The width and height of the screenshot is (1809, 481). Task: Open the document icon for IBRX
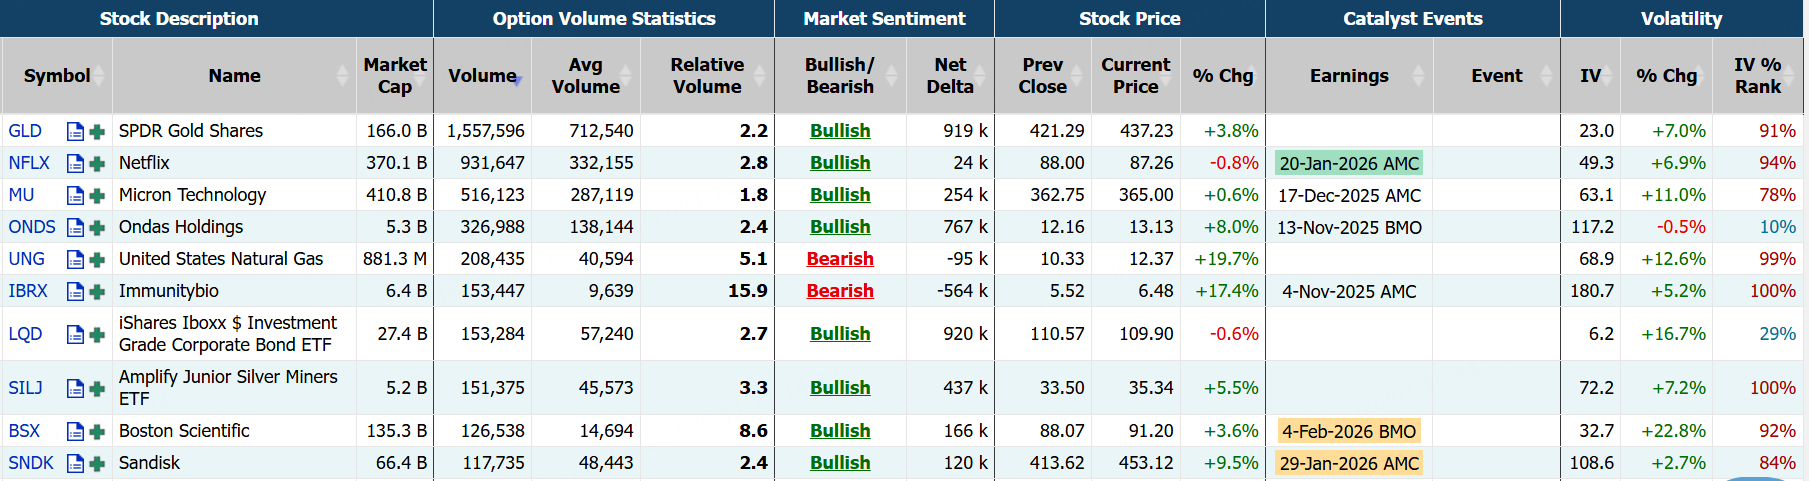pyautogui.click(x=75, y=292)
